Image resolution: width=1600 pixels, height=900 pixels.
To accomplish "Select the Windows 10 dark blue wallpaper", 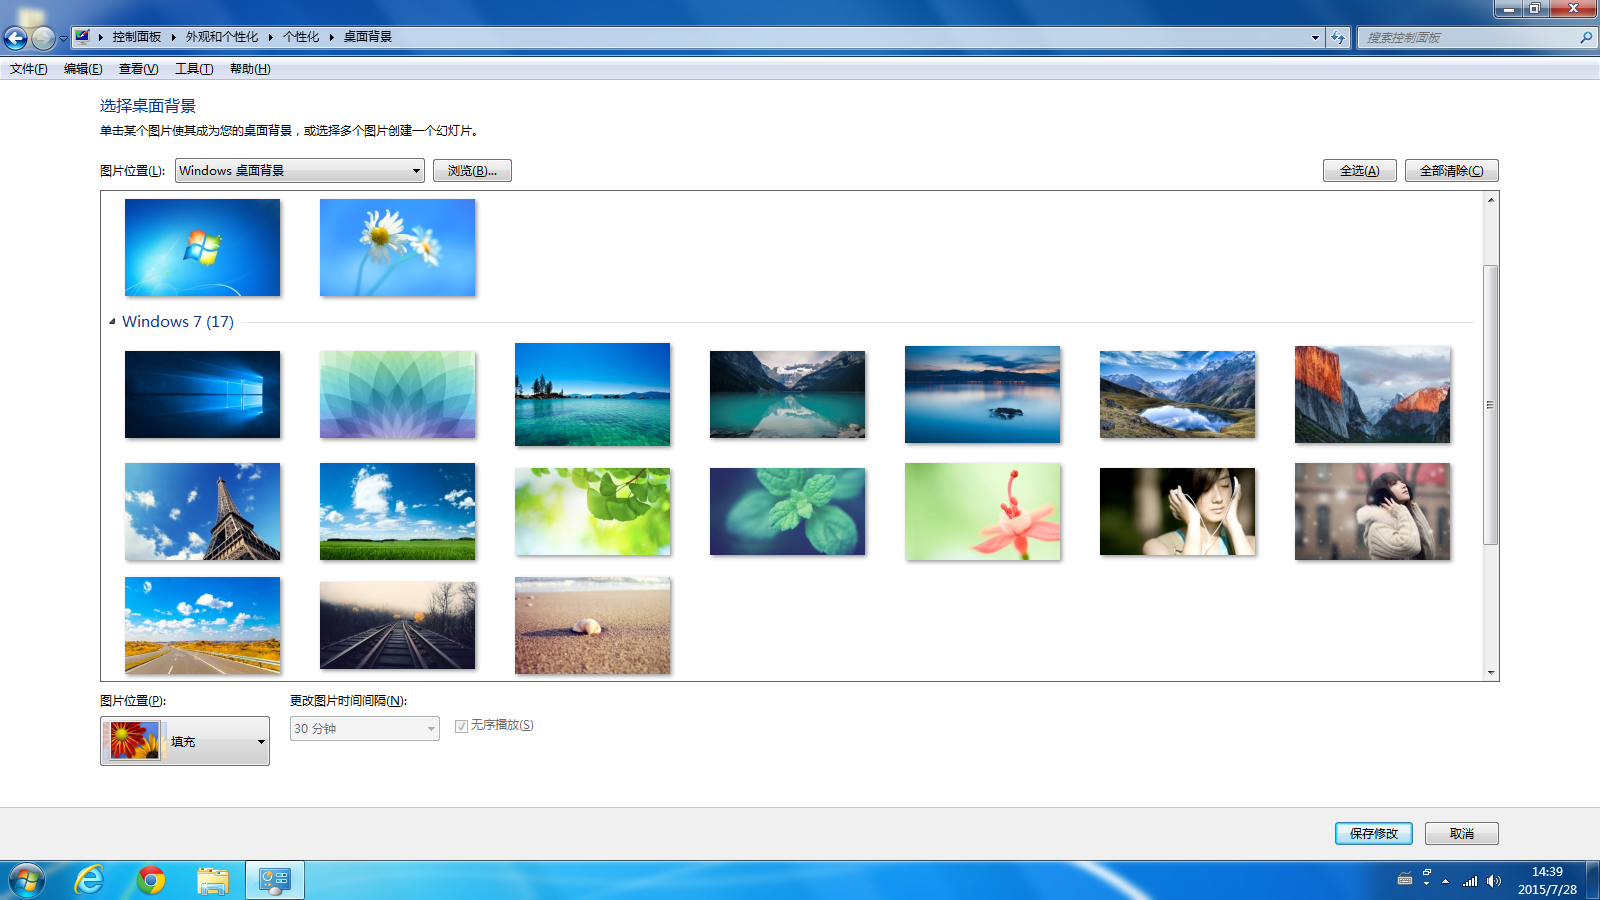I will [202, 394].
